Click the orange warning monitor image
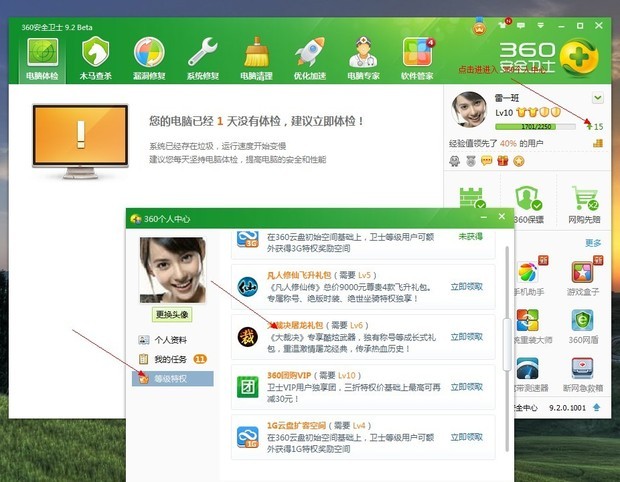 tap(80, 141)
